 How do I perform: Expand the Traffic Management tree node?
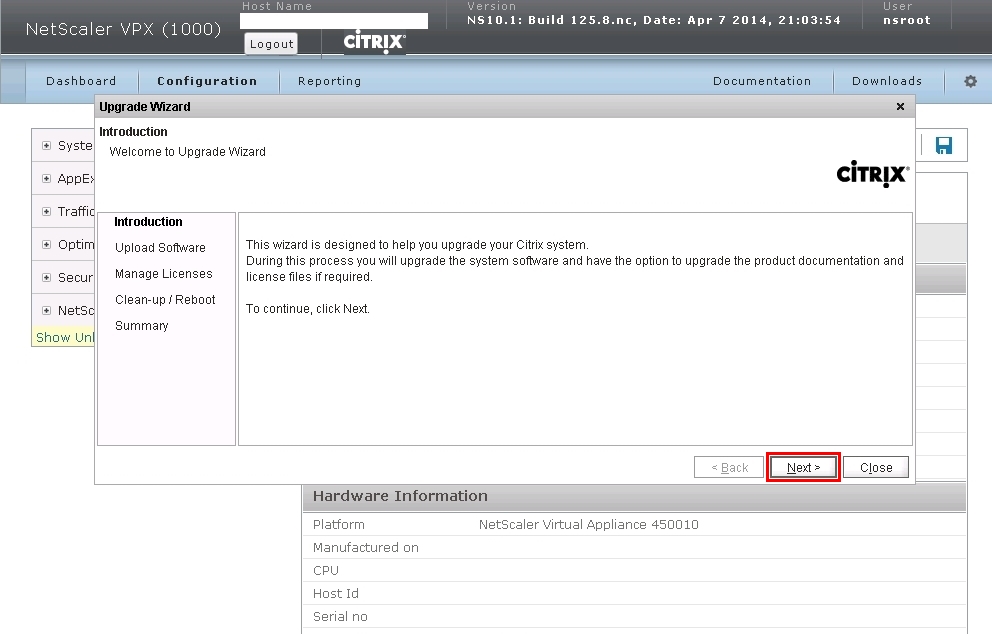pos(46,211)
